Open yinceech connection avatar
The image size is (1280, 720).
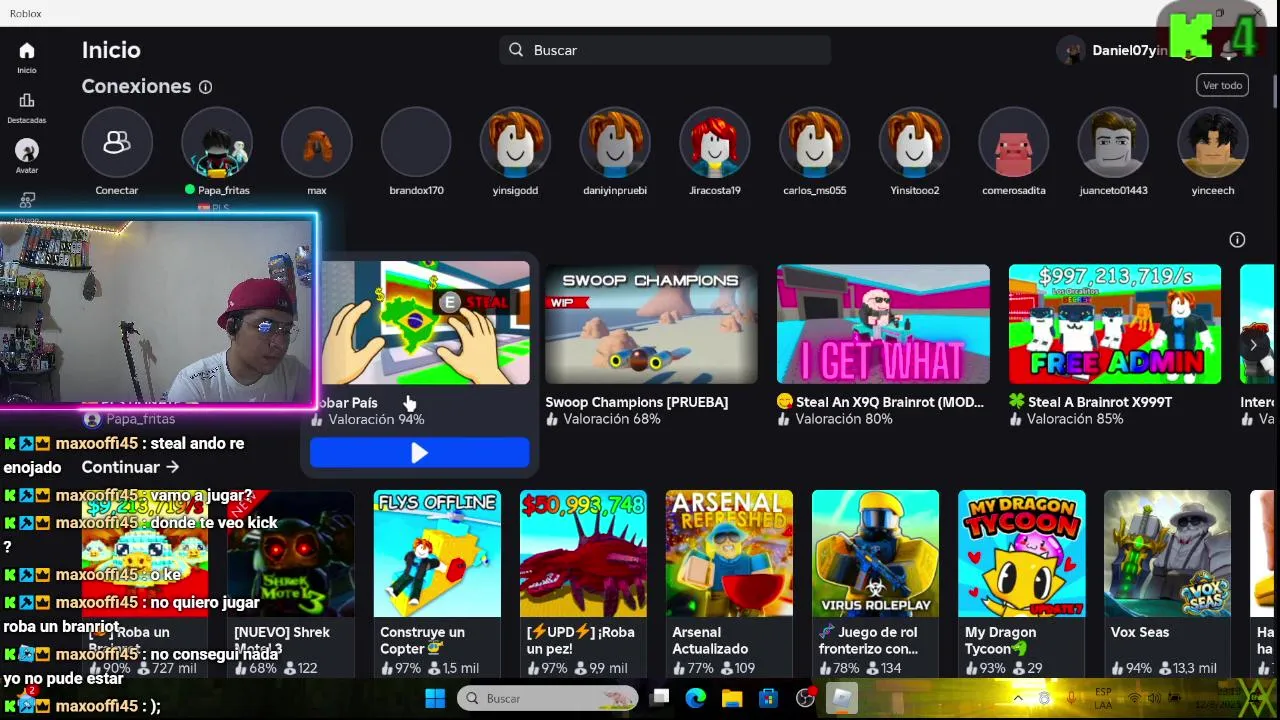tap(1213, 143)
